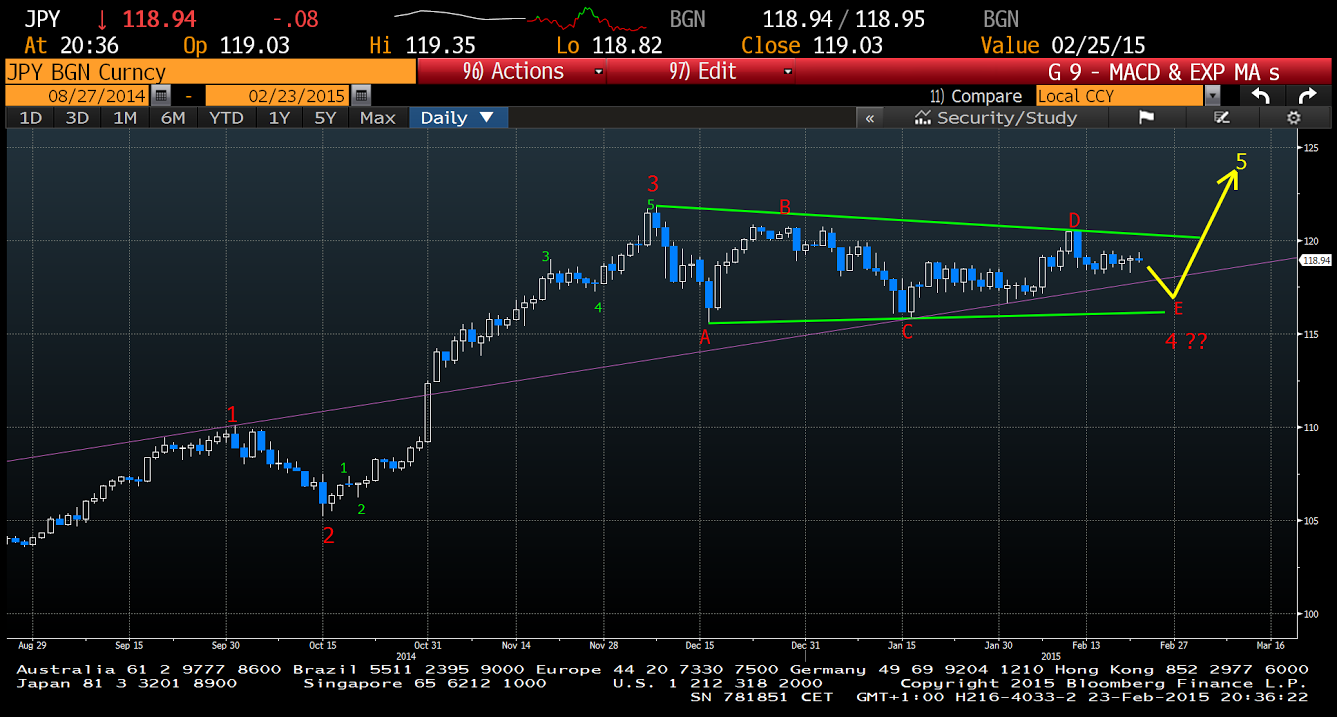Open the Local CCY currency dropdown
Image resolution: width=1337 pixels, height=717 pixels.
pos(1212,96)
